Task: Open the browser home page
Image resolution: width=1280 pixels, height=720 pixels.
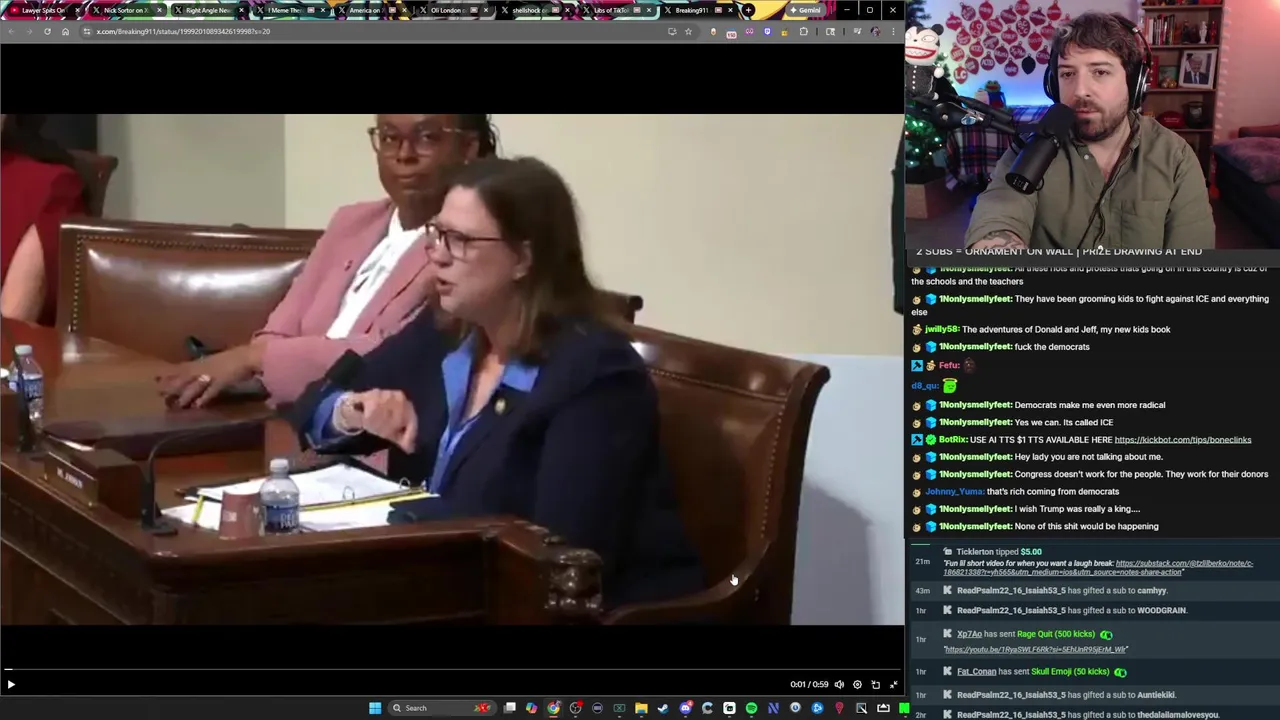Action: tap(65, 31)
